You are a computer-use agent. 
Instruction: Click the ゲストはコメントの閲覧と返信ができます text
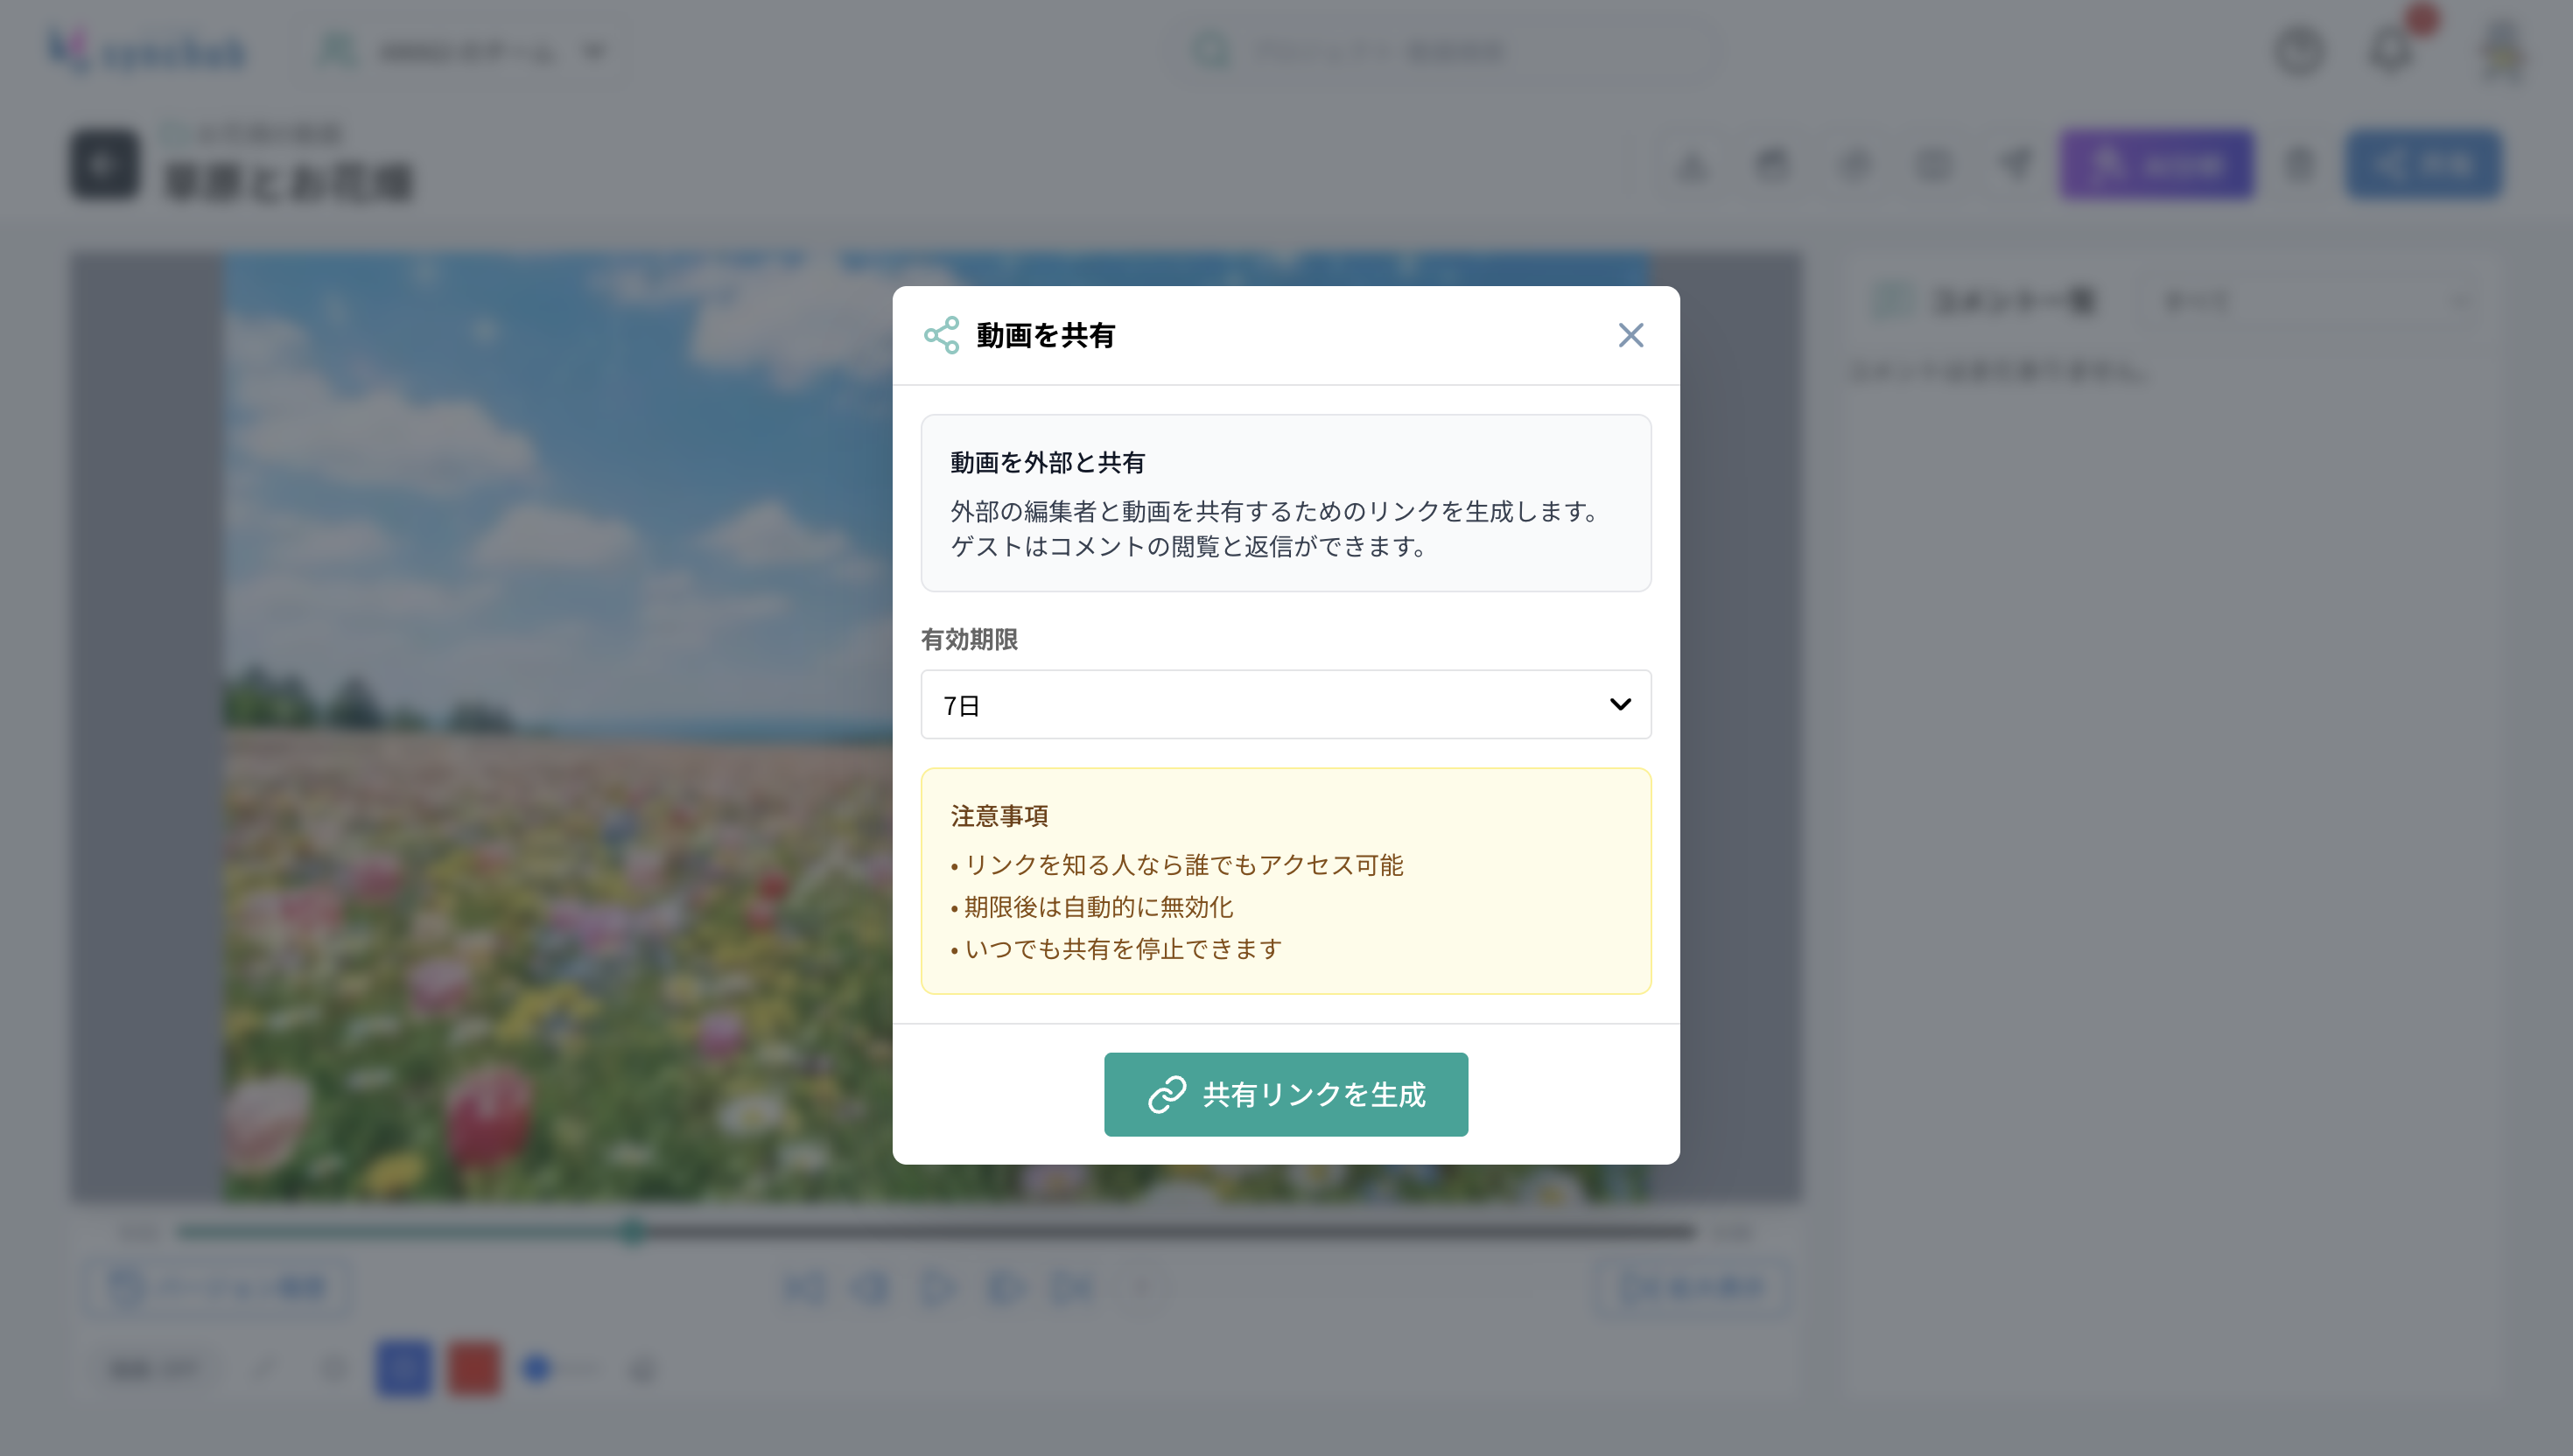[x=1187, y=546]
